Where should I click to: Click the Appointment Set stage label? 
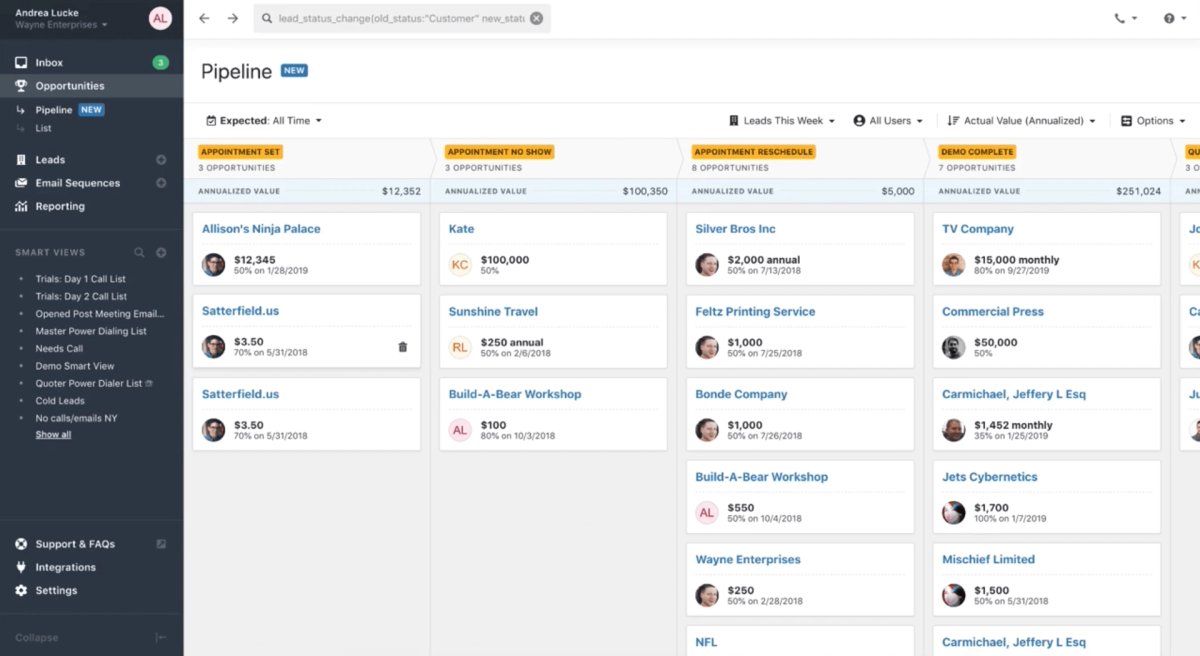[x=240, y=152]
